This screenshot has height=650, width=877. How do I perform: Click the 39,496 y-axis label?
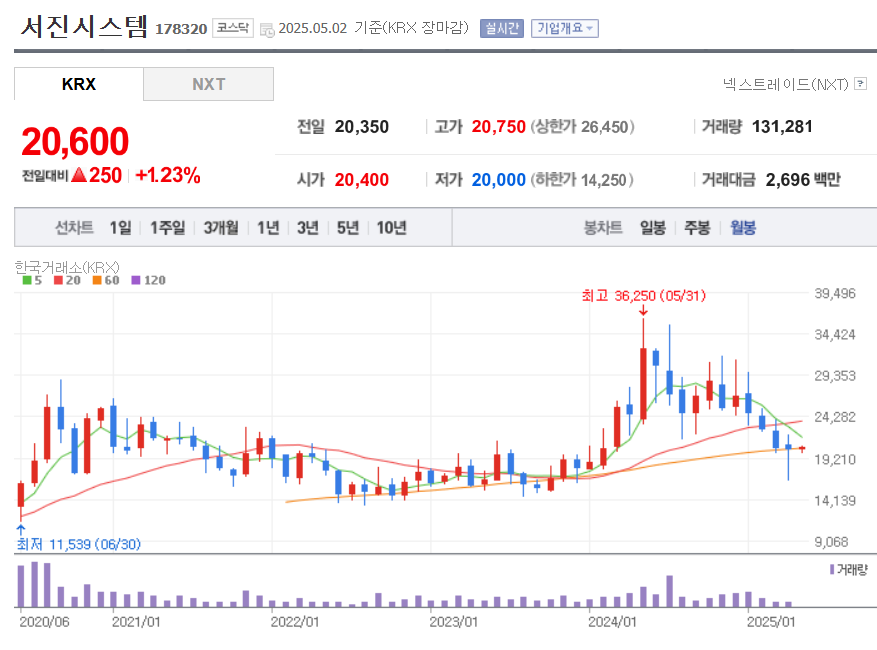point(834,293)
